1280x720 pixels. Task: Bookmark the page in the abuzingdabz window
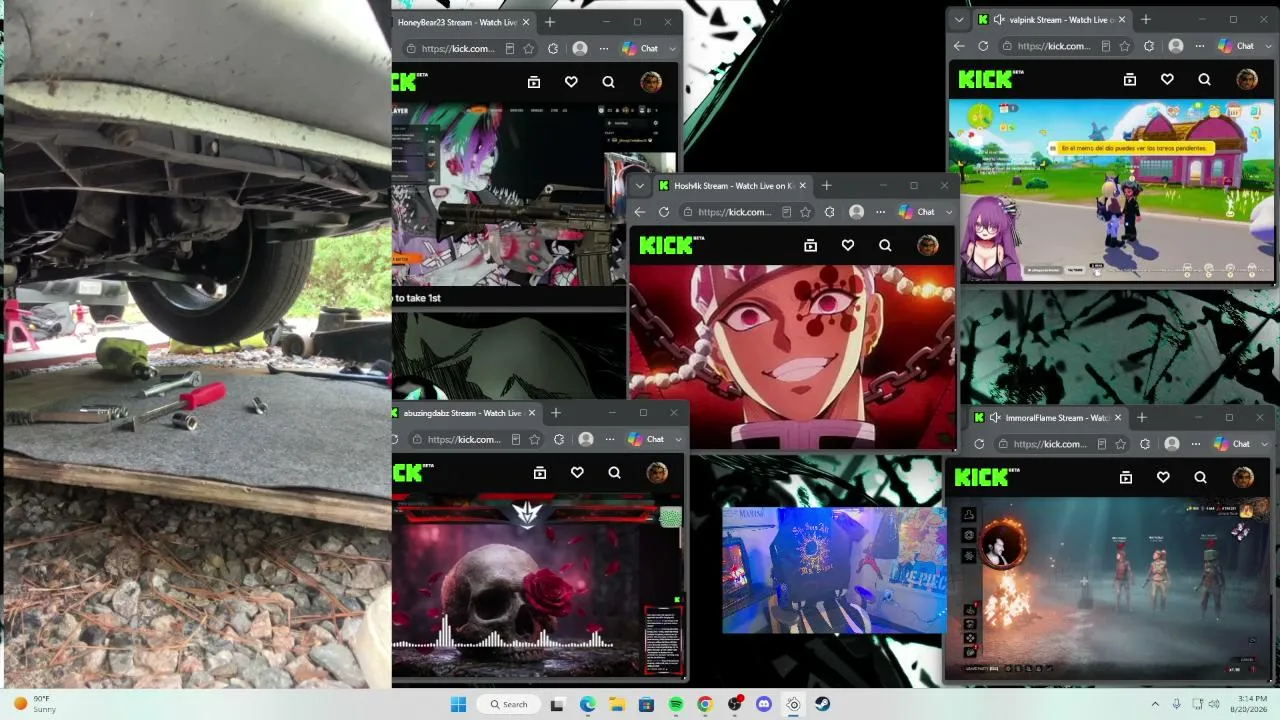click(x=534, y=439)
